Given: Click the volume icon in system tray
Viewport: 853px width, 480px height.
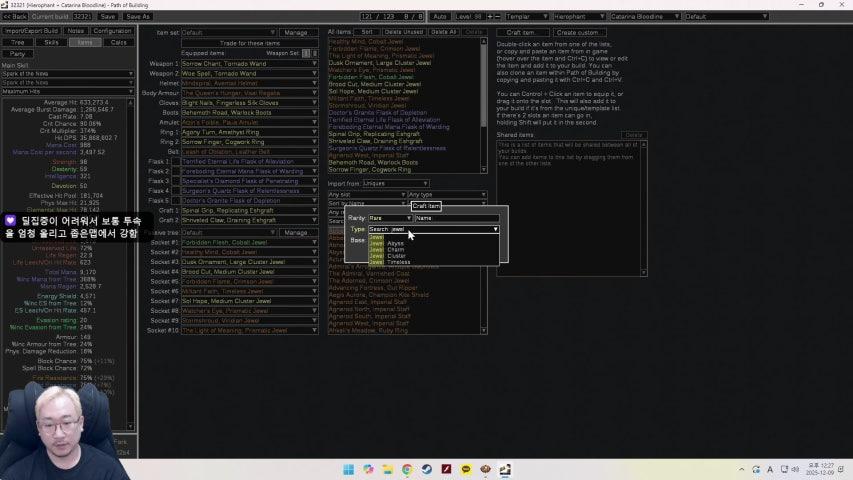Looking at the screenshot, I should [x=793, y=469].
